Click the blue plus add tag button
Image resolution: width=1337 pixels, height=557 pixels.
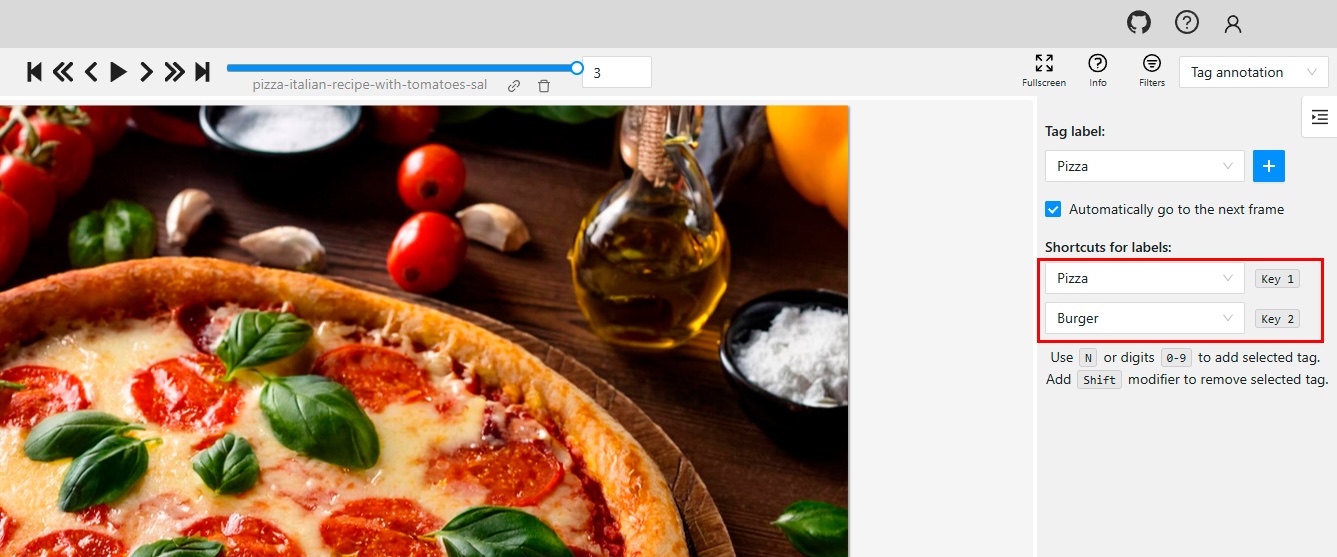tap(1269, 166)
